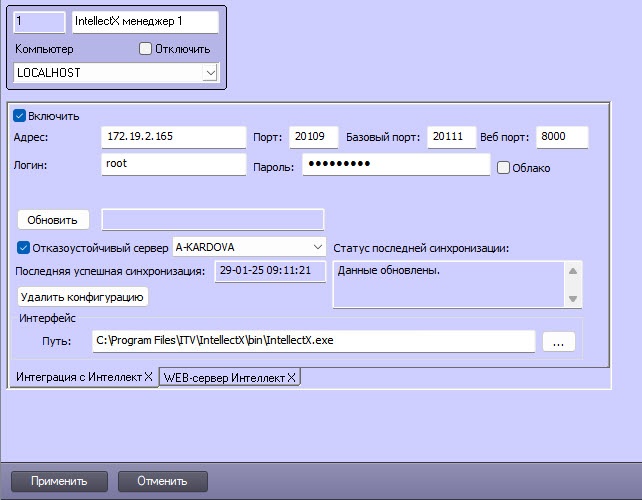642x500 pixels.
Task: Uncheck the Включить checkbox
Action: 19,116
